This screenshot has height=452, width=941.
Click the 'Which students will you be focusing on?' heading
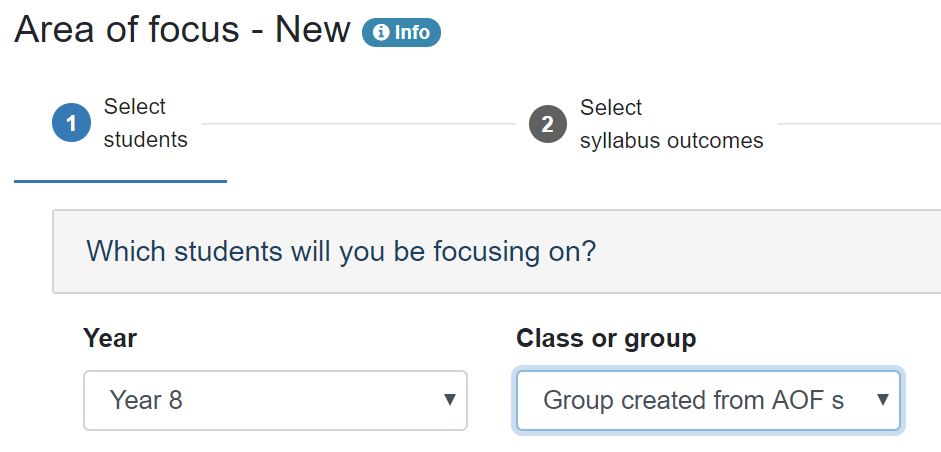pyautogui.click(x=341, y=251)
